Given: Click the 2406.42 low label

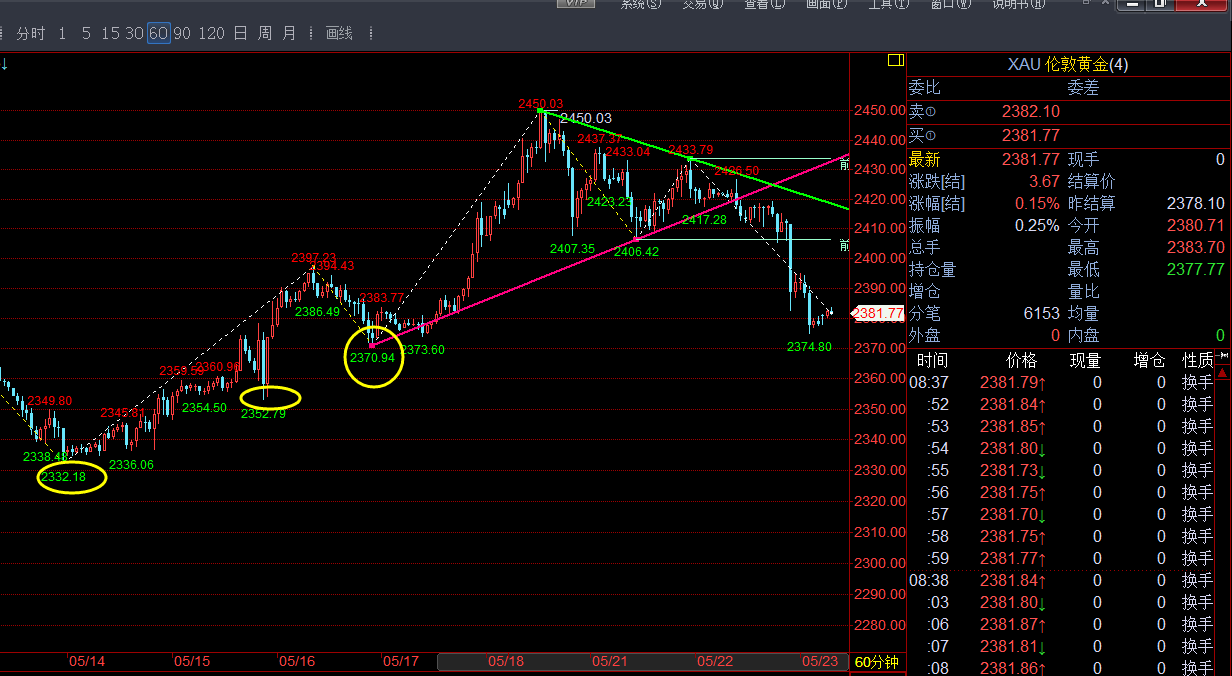Looking at the screenshot, I should 636,252.
